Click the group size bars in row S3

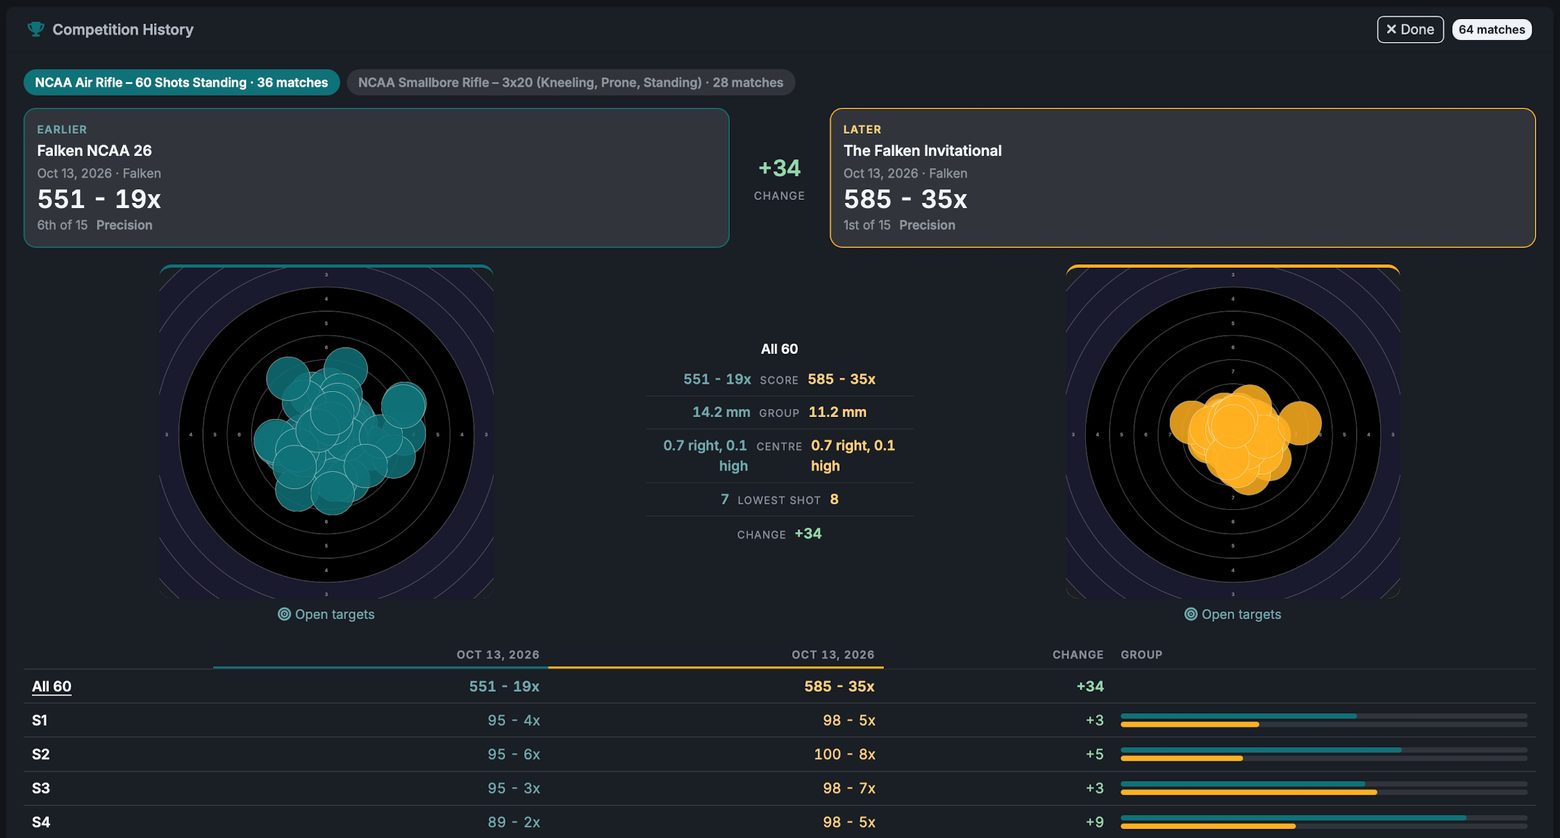point(1324,788)
